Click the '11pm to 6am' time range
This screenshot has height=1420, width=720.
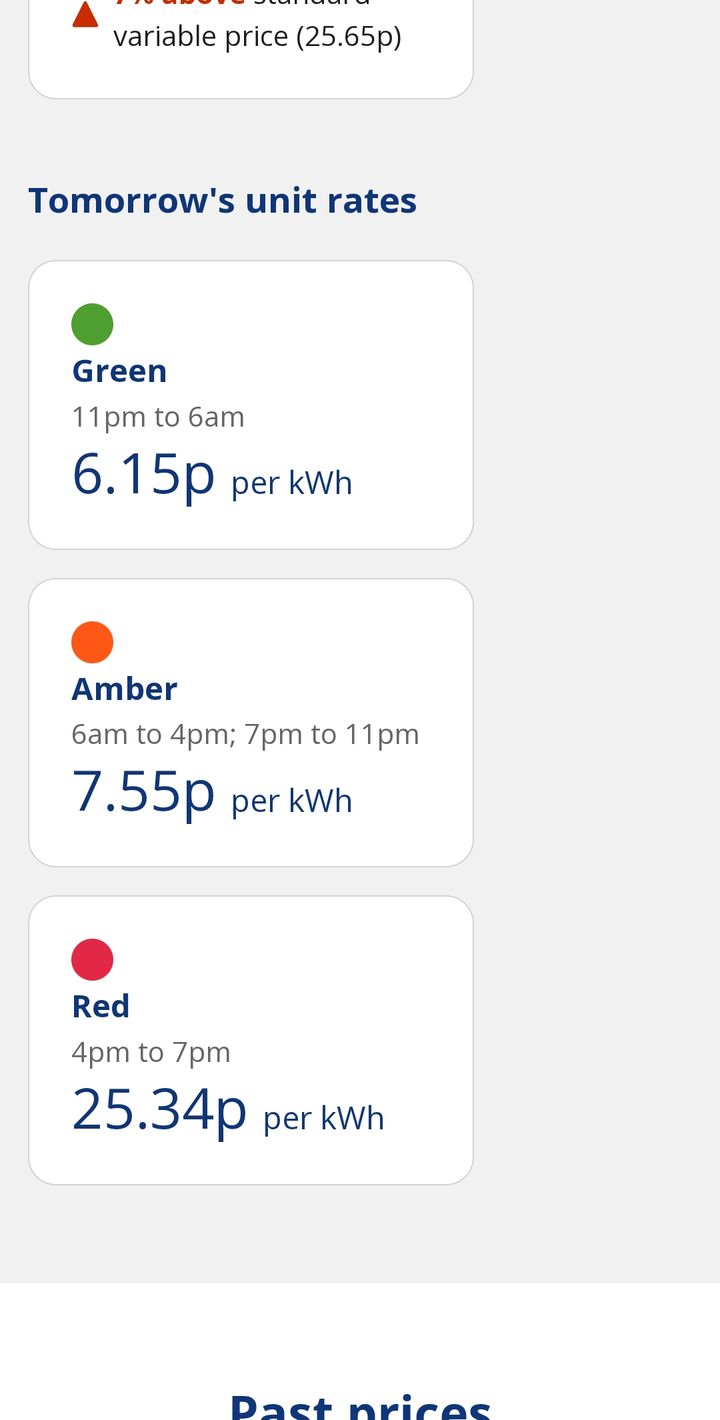coord(158,416)
